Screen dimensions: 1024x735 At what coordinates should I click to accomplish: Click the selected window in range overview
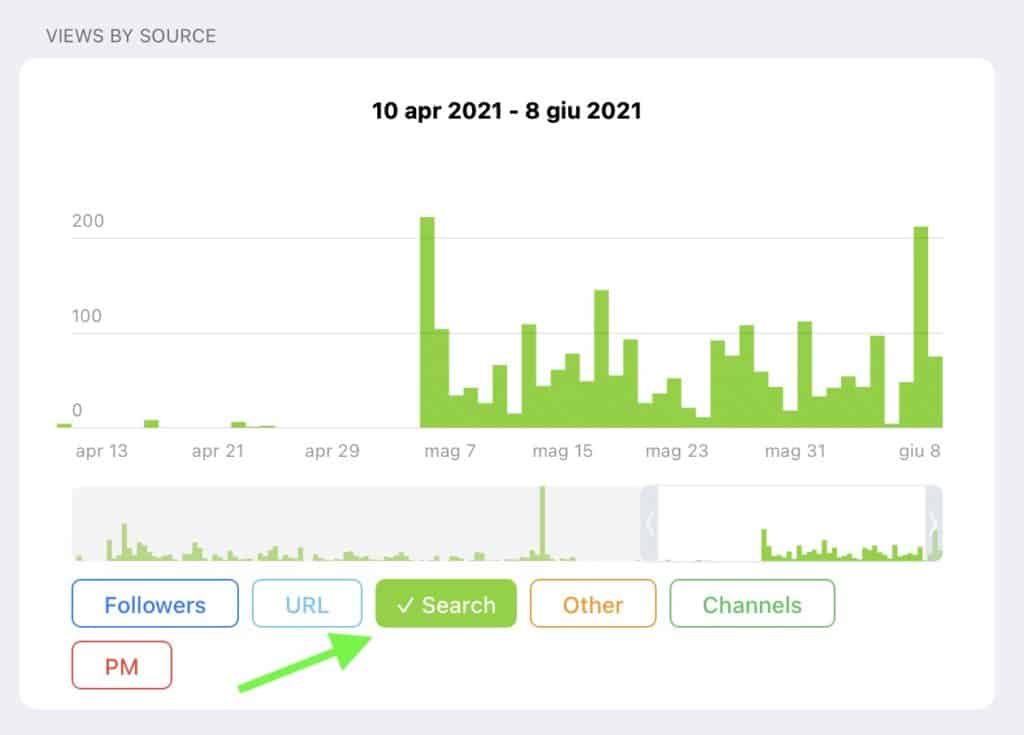click(x=792, y=523)
